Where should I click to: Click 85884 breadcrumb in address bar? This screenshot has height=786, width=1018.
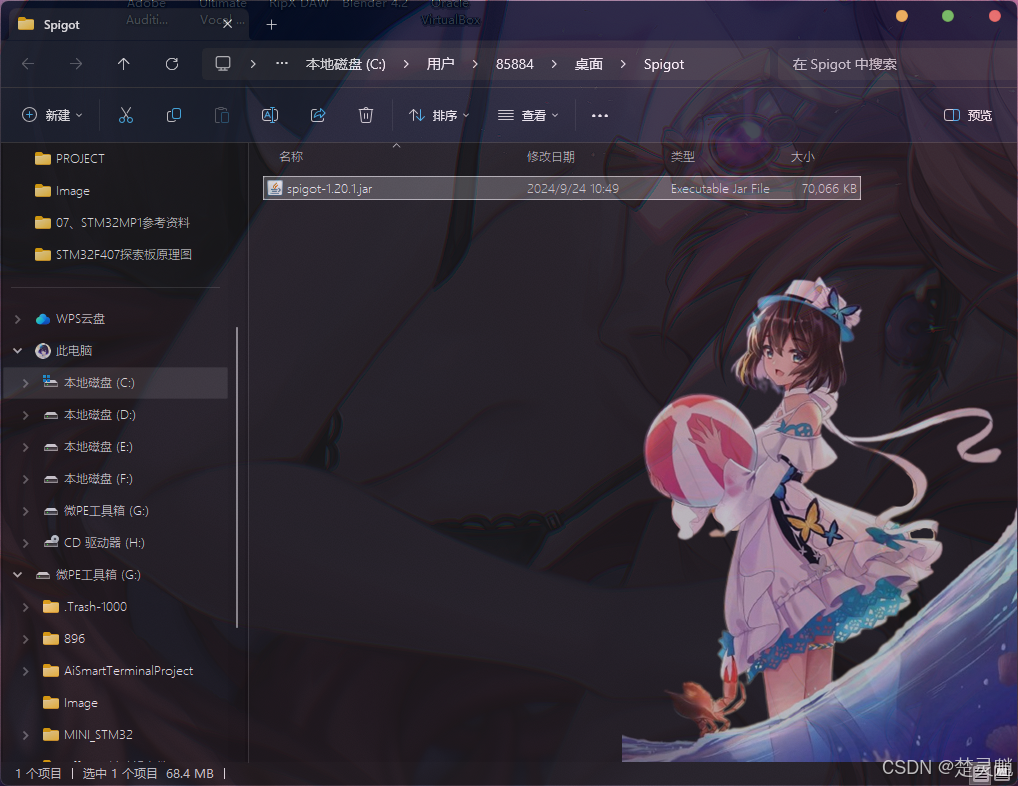(514, 64)
